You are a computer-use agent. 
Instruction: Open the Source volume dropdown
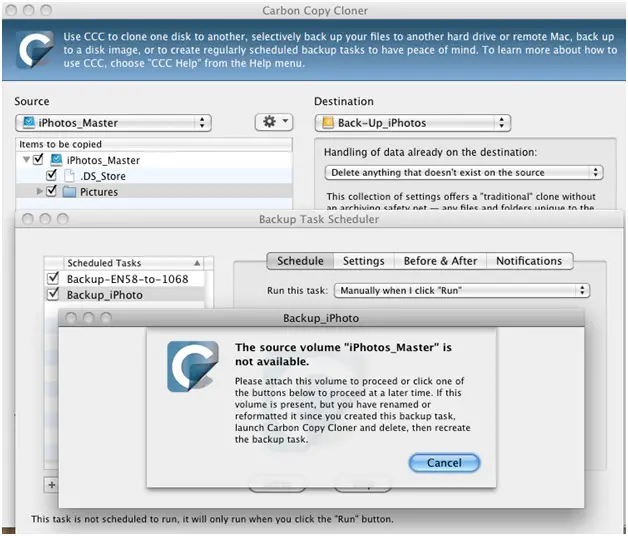point(113,123)
